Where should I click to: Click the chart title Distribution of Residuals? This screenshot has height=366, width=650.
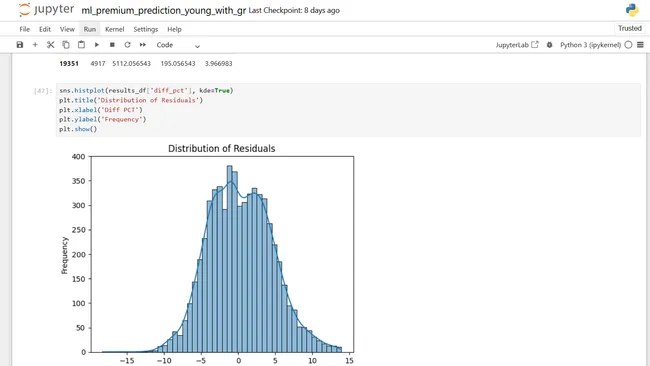(x=221, y=148)
